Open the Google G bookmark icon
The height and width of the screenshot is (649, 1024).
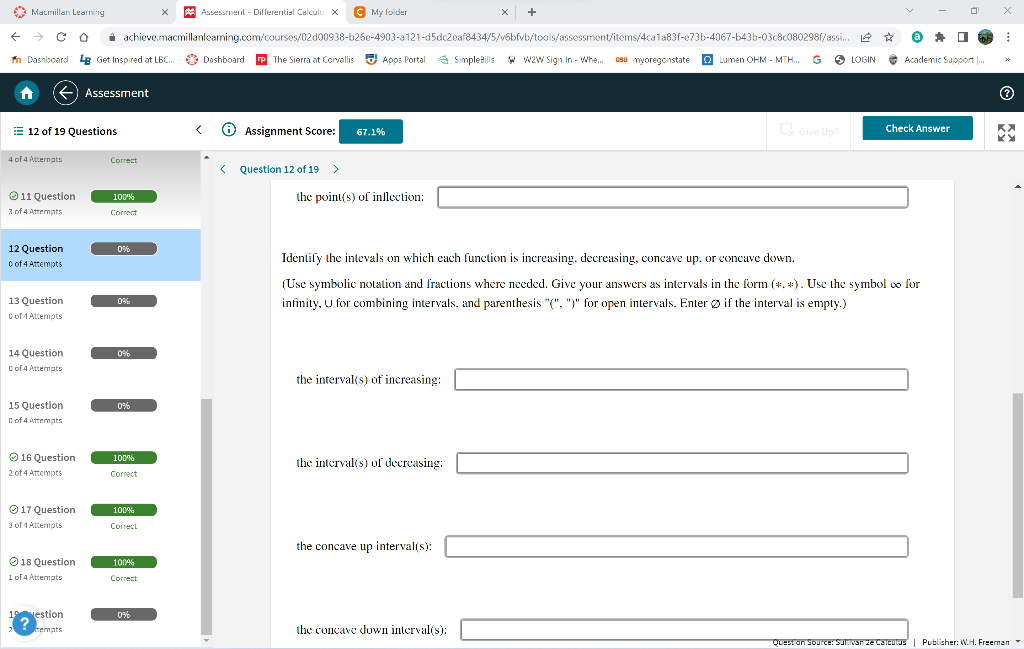pos(816,59)
